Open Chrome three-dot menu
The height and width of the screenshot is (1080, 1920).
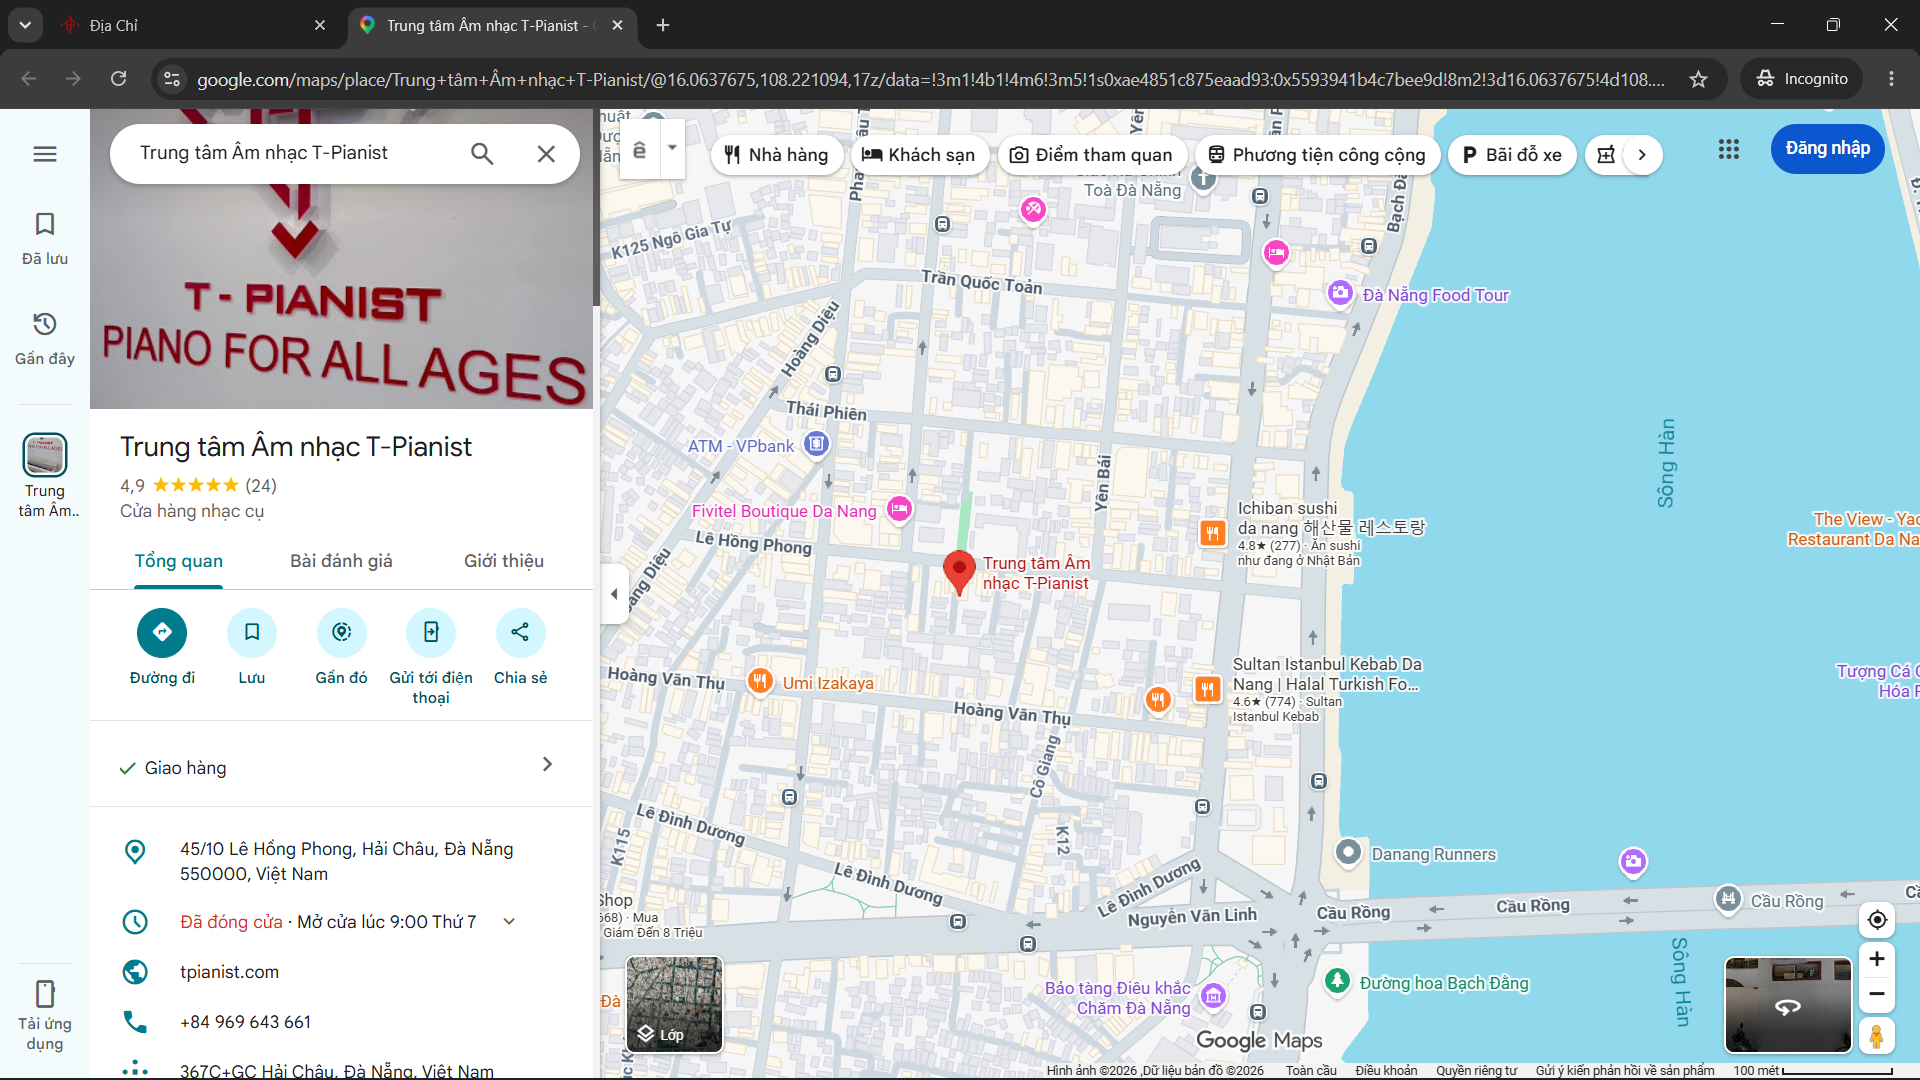1891,79
